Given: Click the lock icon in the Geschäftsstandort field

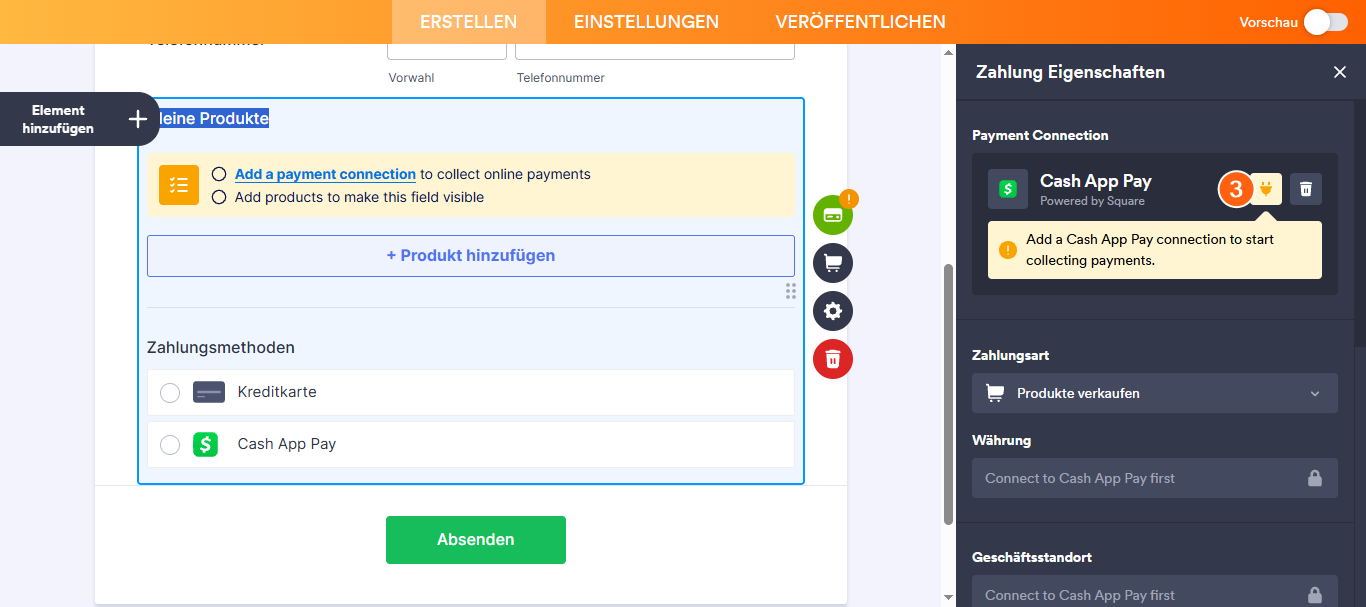Looking at the screenshot, I should [1315, 594].
